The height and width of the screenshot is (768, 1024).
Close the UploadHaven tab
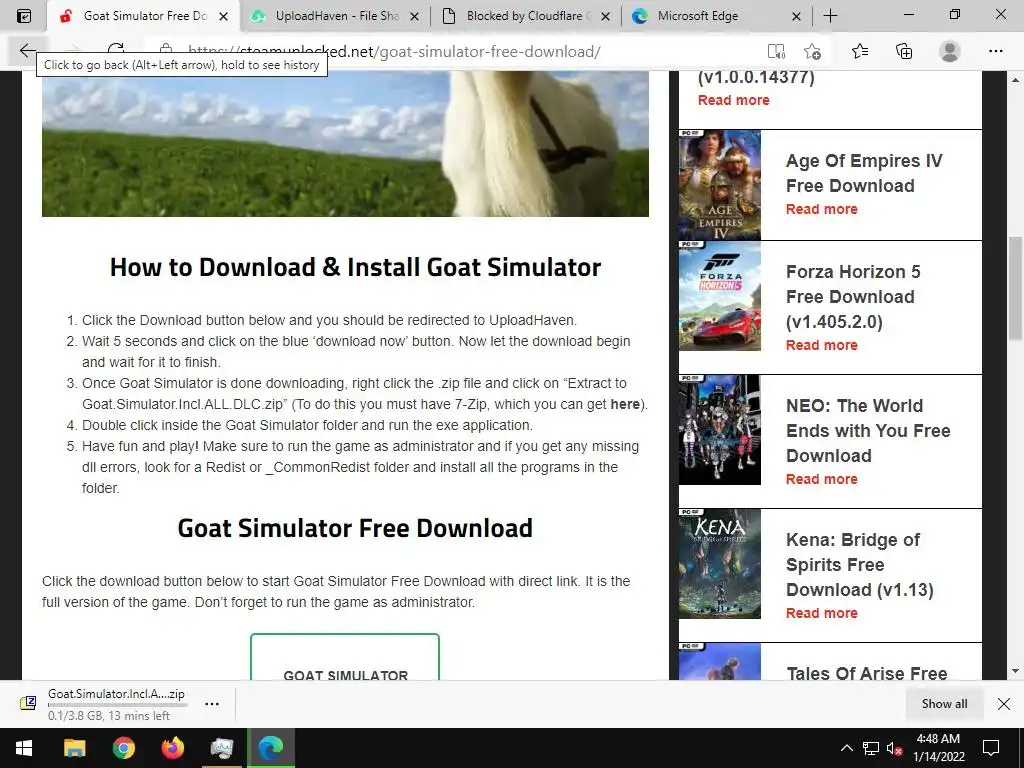[x=414, y=16]
